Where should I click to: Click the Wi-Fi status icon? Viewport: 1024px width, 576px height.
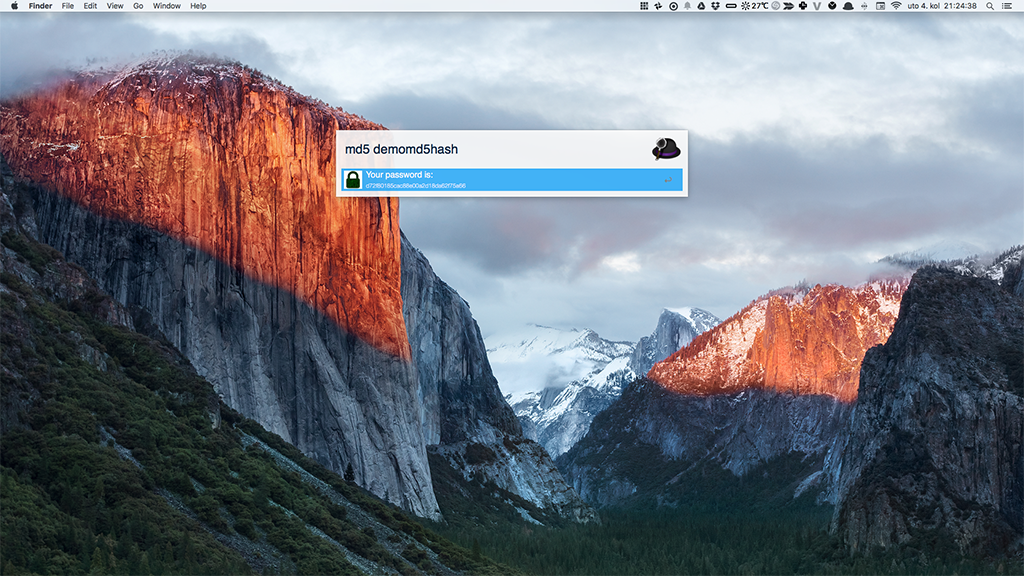(x=895, y=6)
